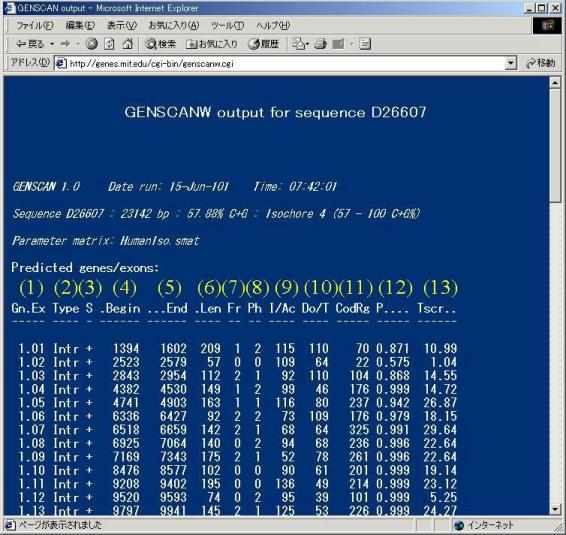Open the Search (検索) toolbar button

160,44
